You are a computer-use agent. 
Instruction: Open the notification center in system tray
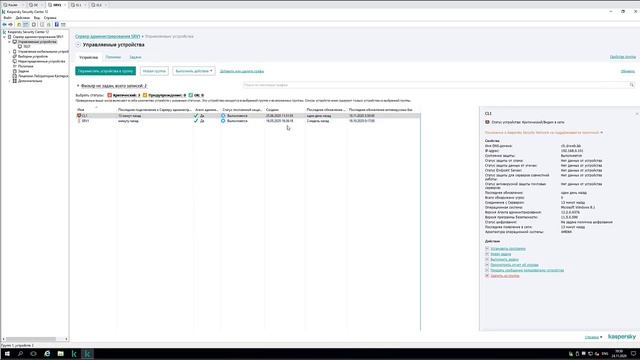(633, 353)
